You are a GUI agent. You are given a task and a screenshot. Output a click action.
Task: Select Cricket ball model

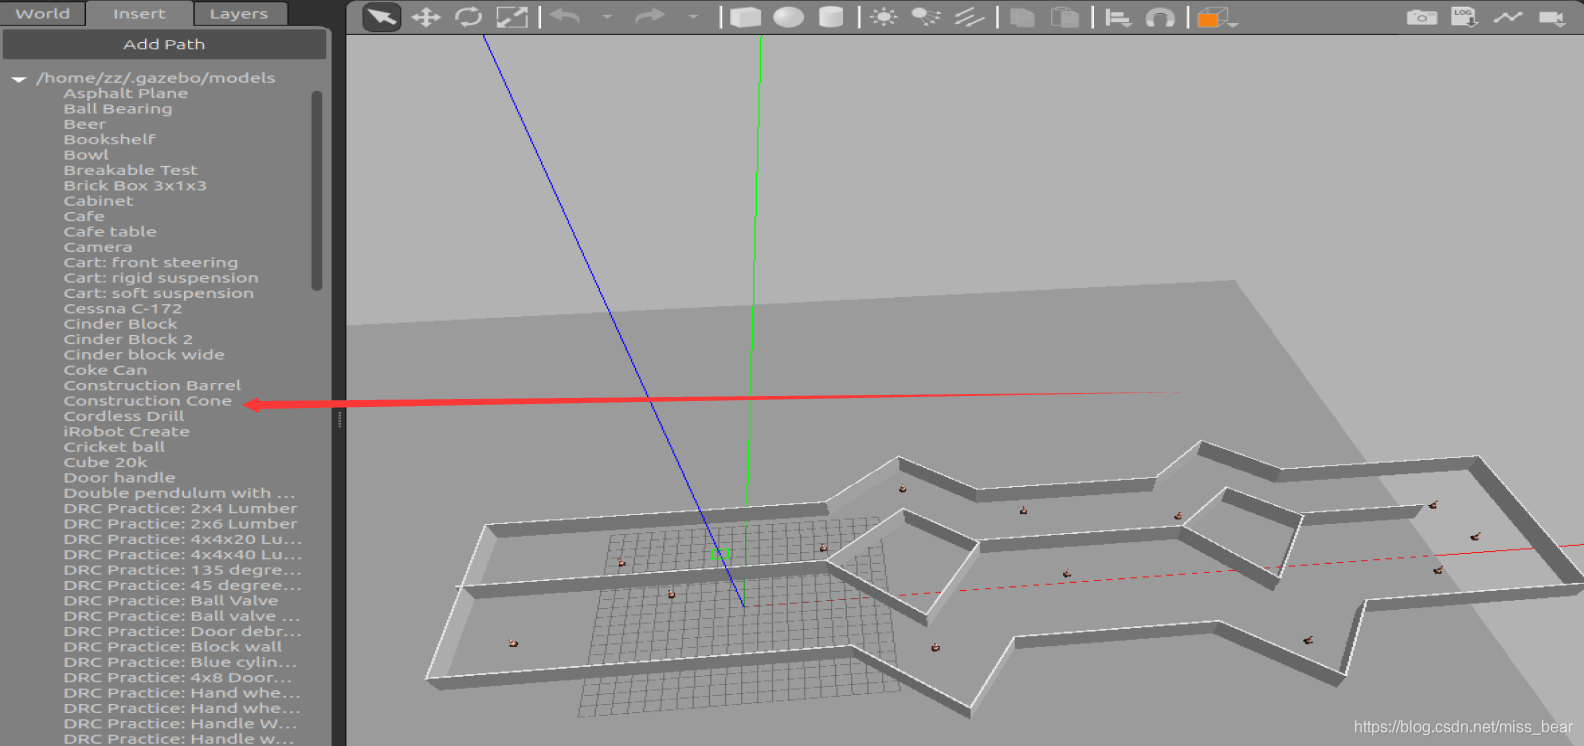pyautogui.click(x=114, y=447)
